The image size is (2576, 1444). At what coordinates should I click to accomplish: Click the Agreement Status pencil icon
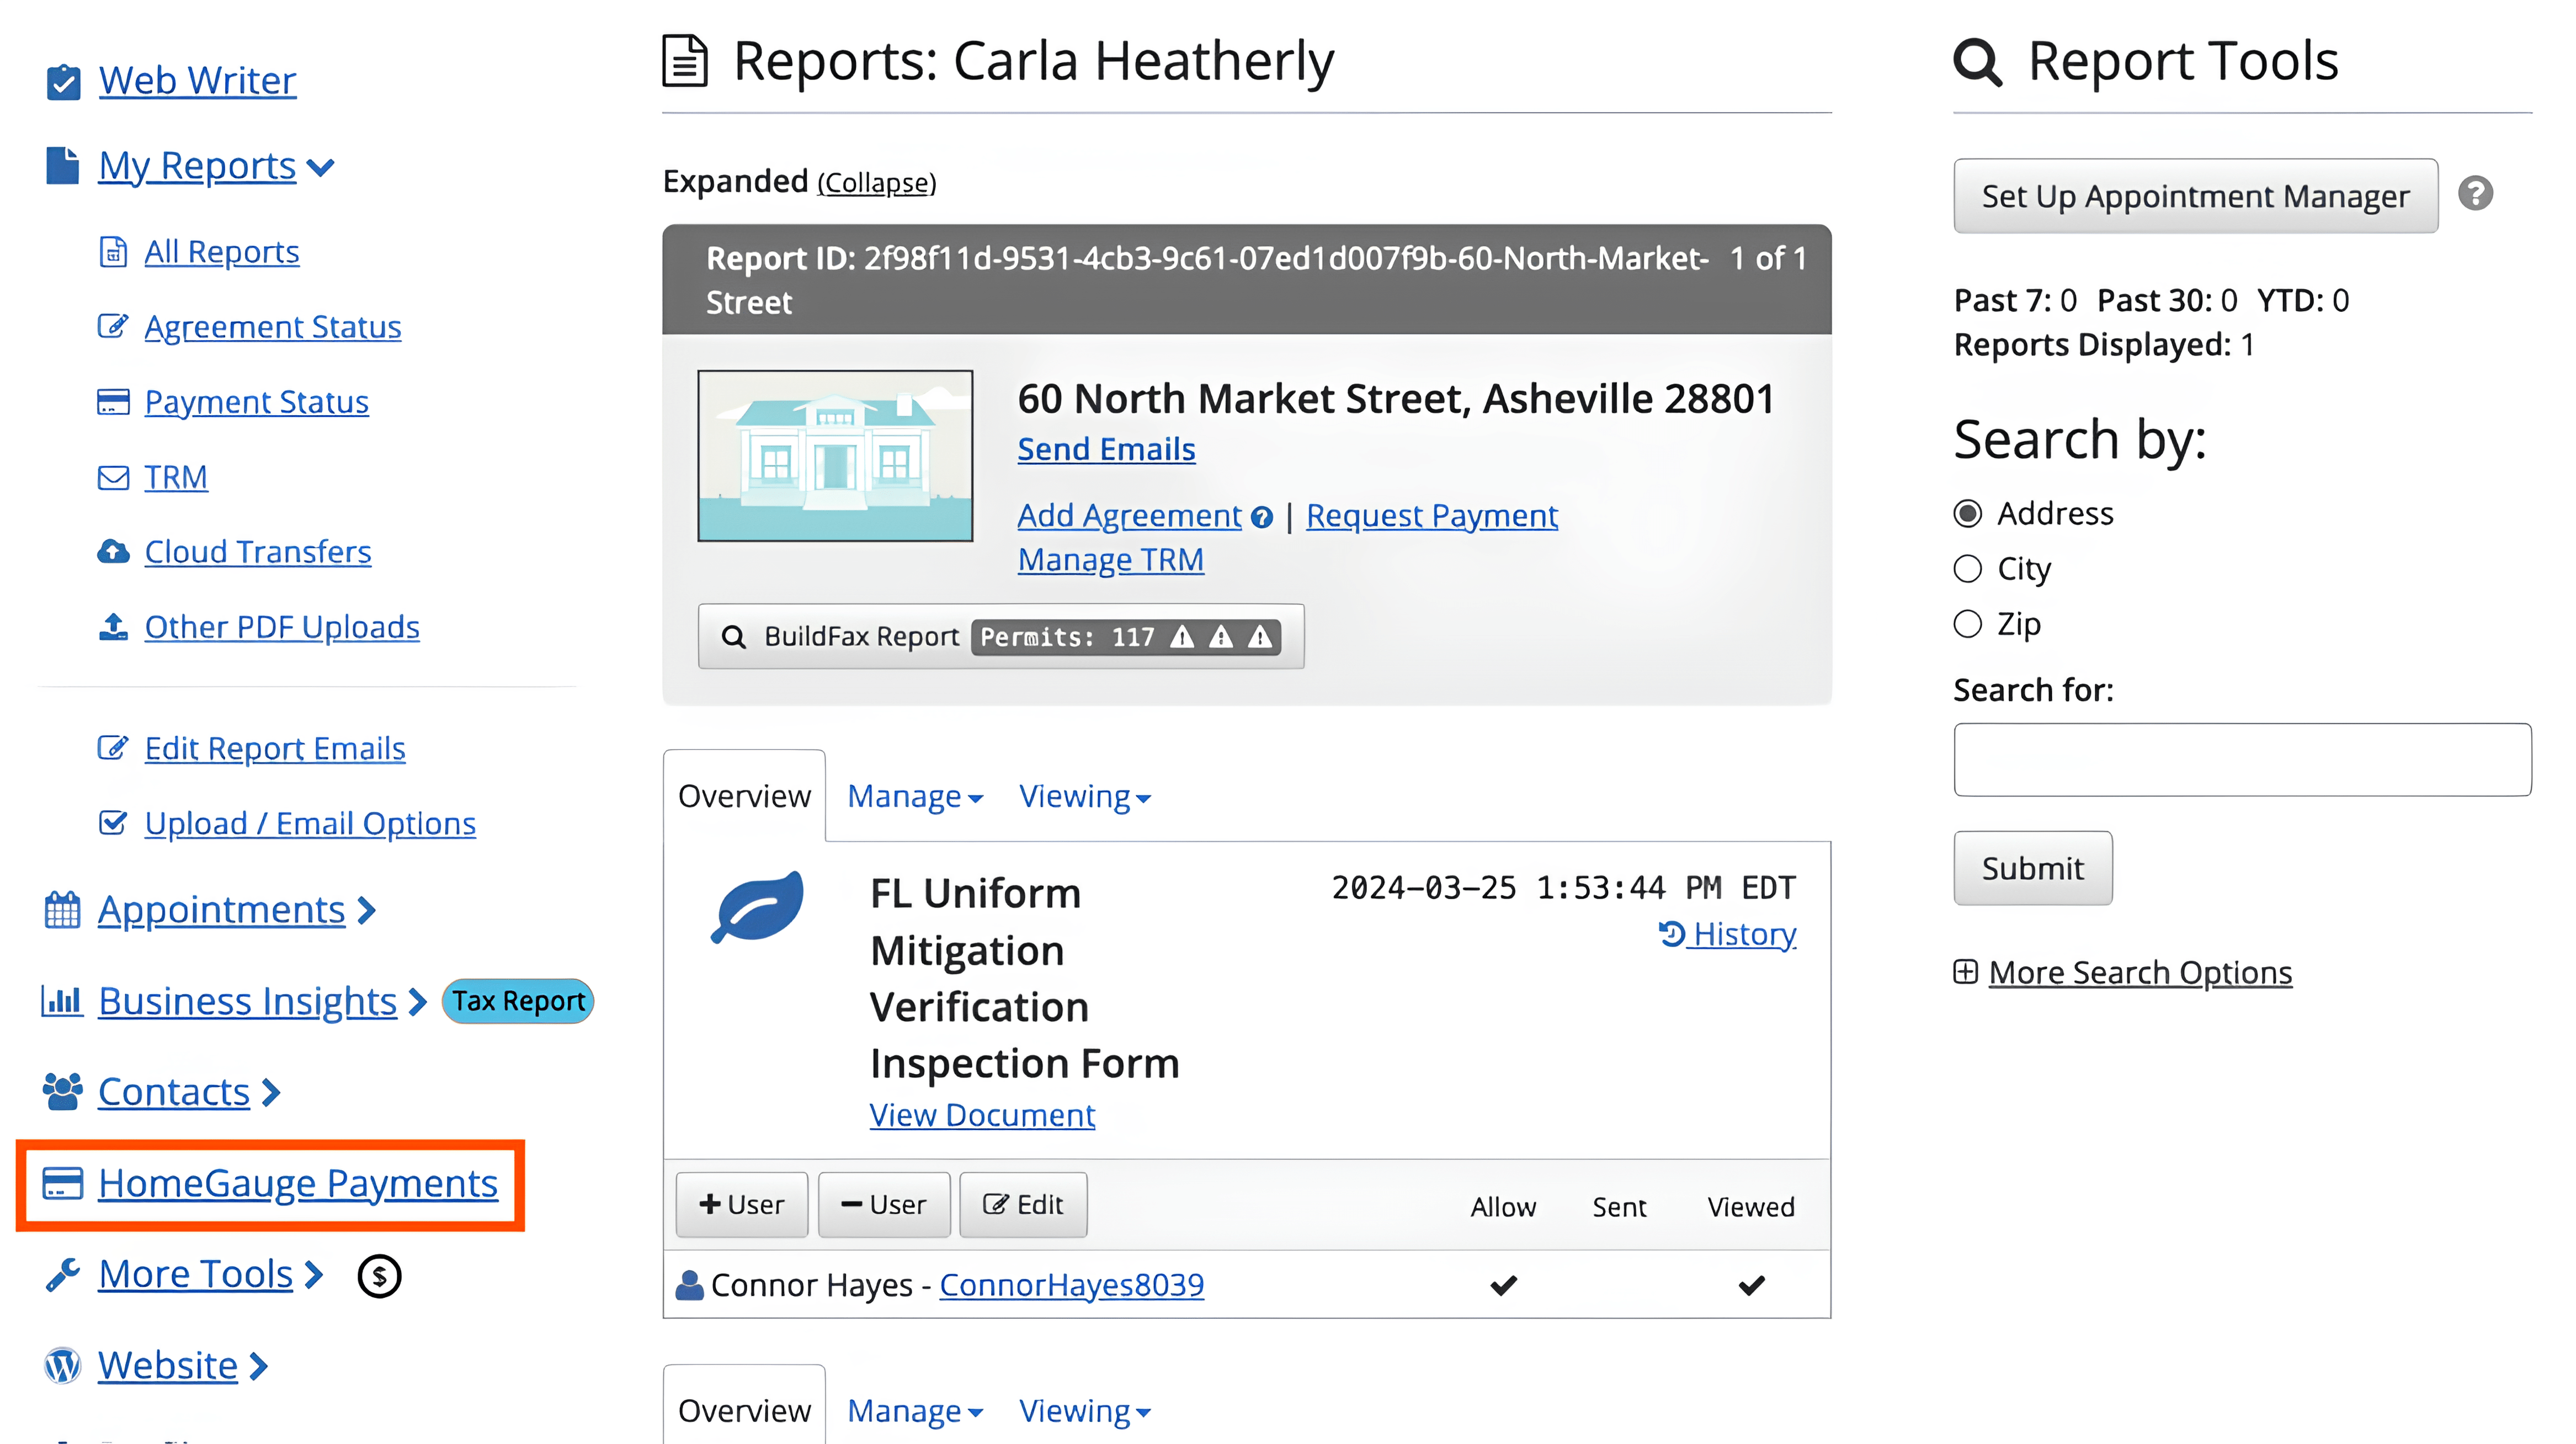pyautogui.click(x=113, y=326)
